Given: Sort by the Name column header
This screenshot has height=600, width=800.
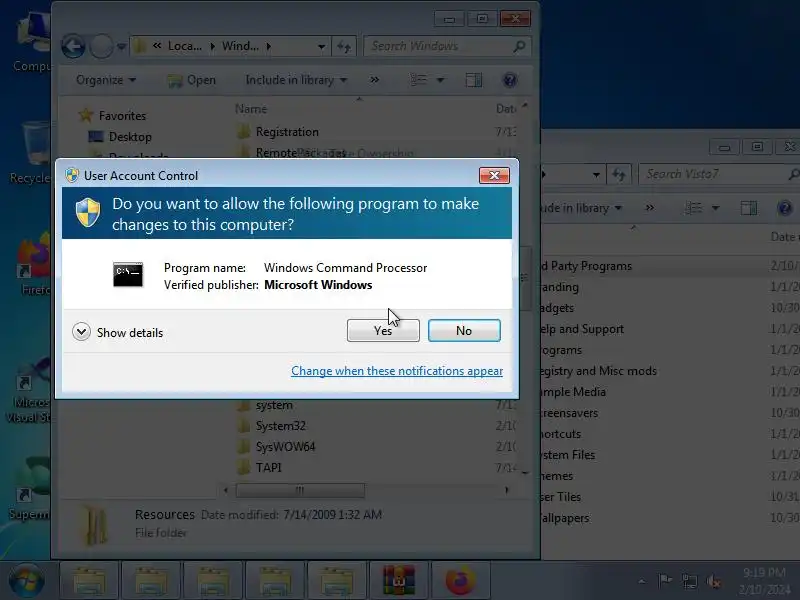Looking at the screenshot, I should point(251,109).
